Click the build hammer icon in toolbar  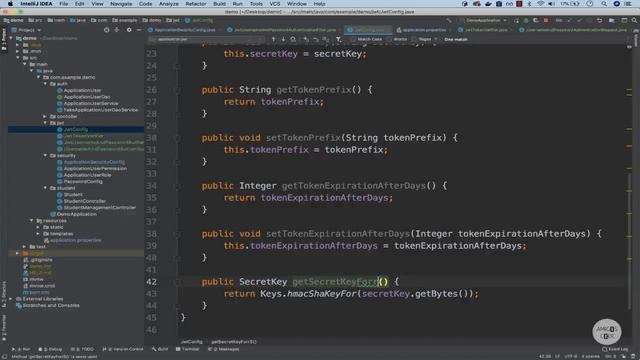(449, 20)
